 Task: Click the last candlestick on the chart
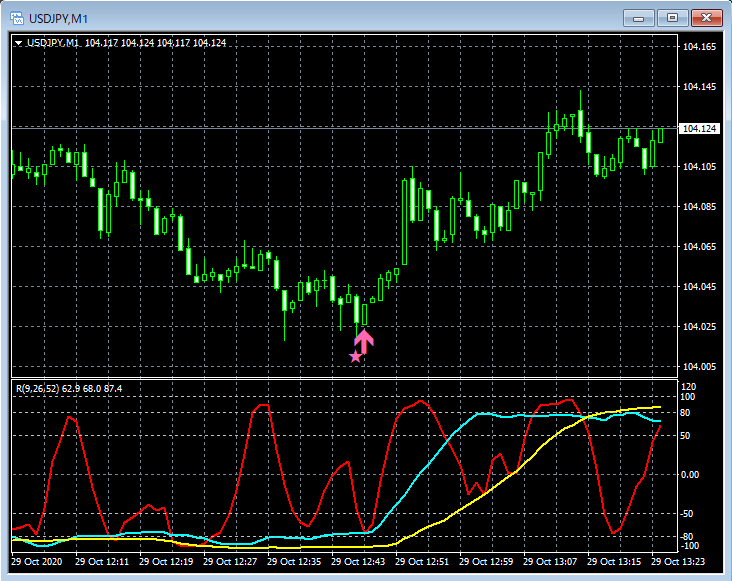tap(661, 135)
